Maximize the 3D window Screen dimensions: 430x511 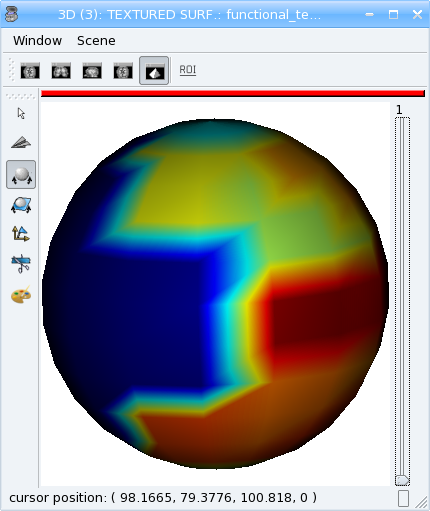tap(394, 14)
